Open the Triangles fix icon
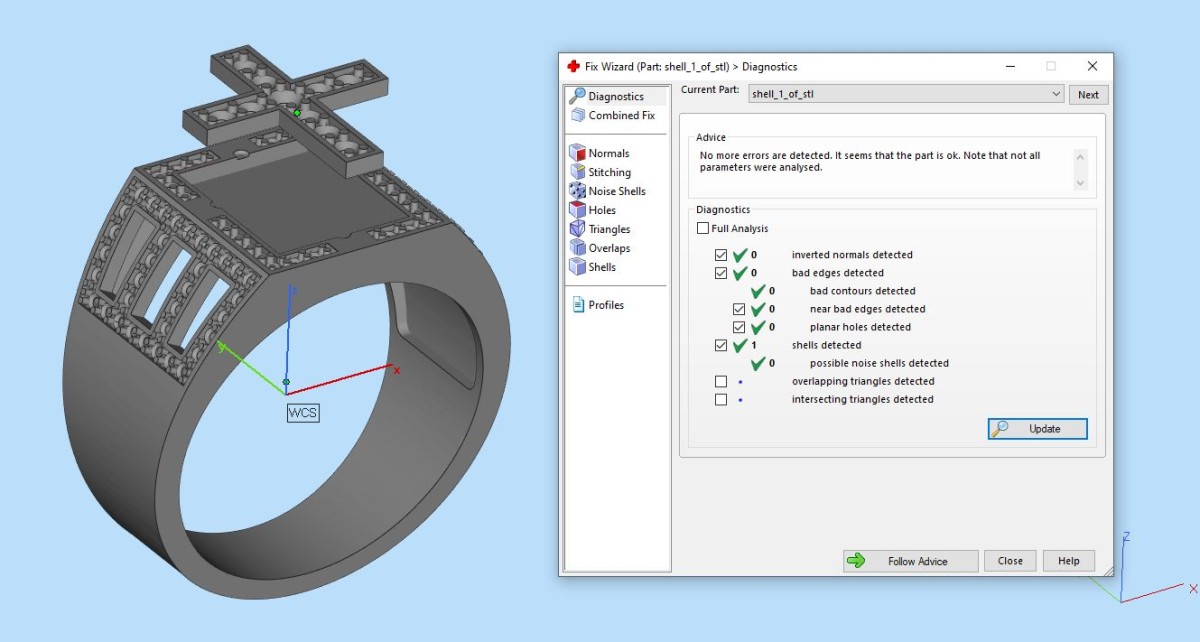 577,229
